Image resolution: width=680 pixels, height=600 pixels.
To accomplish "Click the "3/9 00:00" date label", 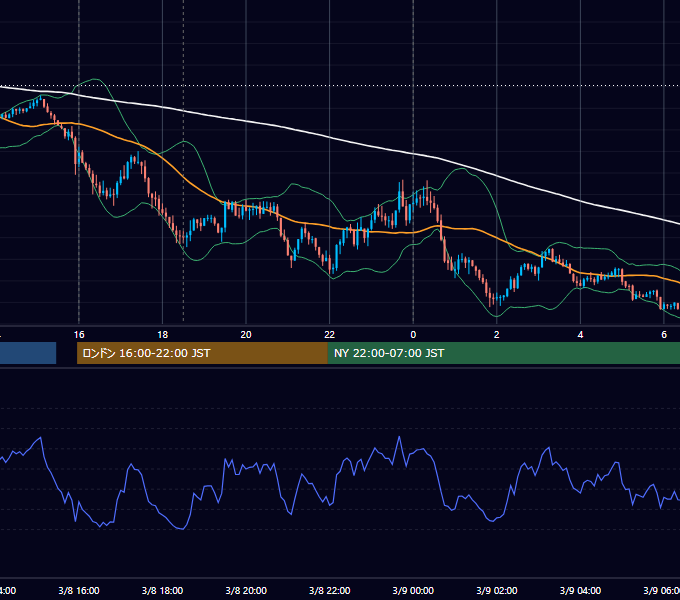I will (x=413, y=590).
